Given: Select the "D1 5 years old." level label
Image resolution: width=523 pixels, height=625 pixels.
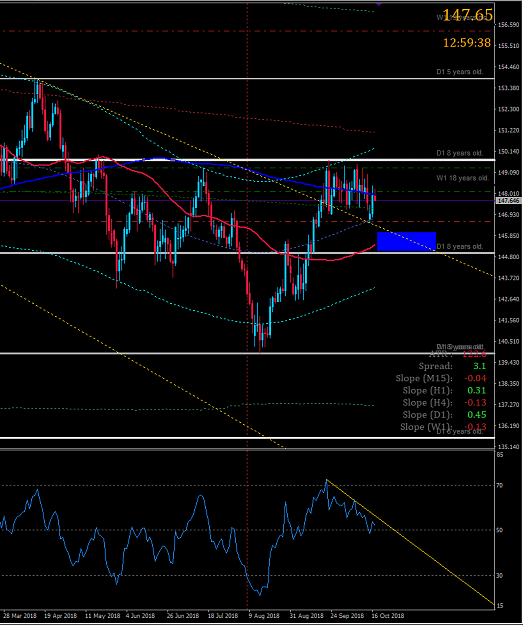Looking at the screenshot, I should click(x=460, y=72).
